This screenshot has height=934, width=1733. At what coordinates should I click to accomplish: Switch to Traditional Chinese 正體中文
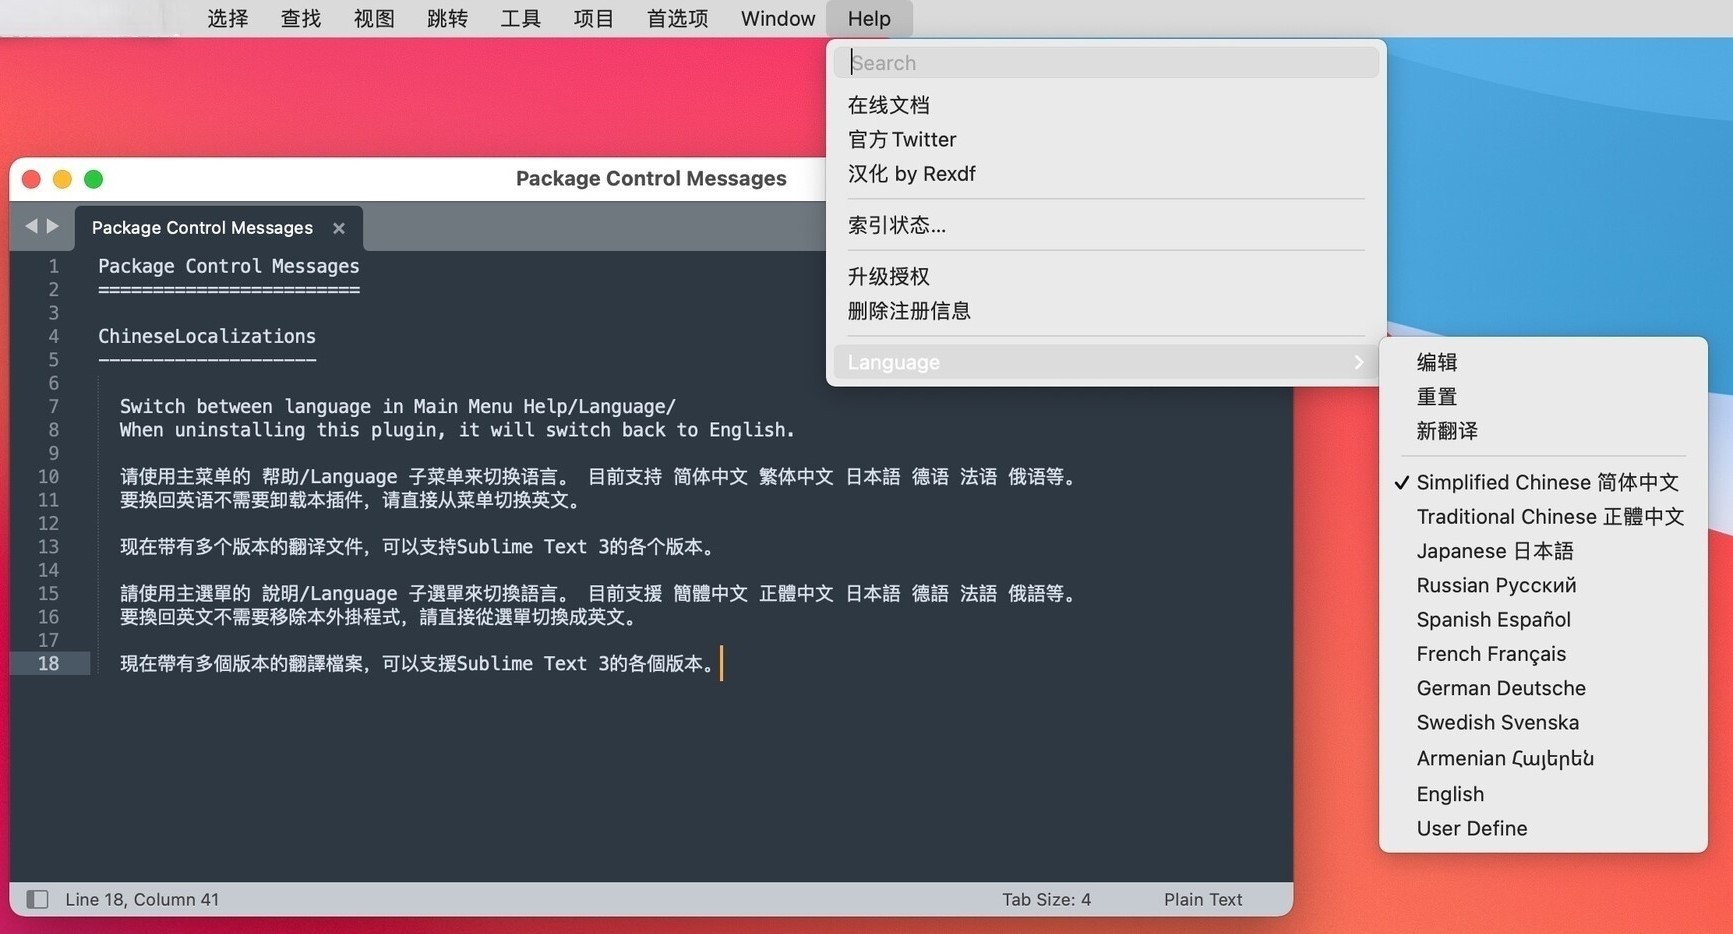pos(1543,516)
